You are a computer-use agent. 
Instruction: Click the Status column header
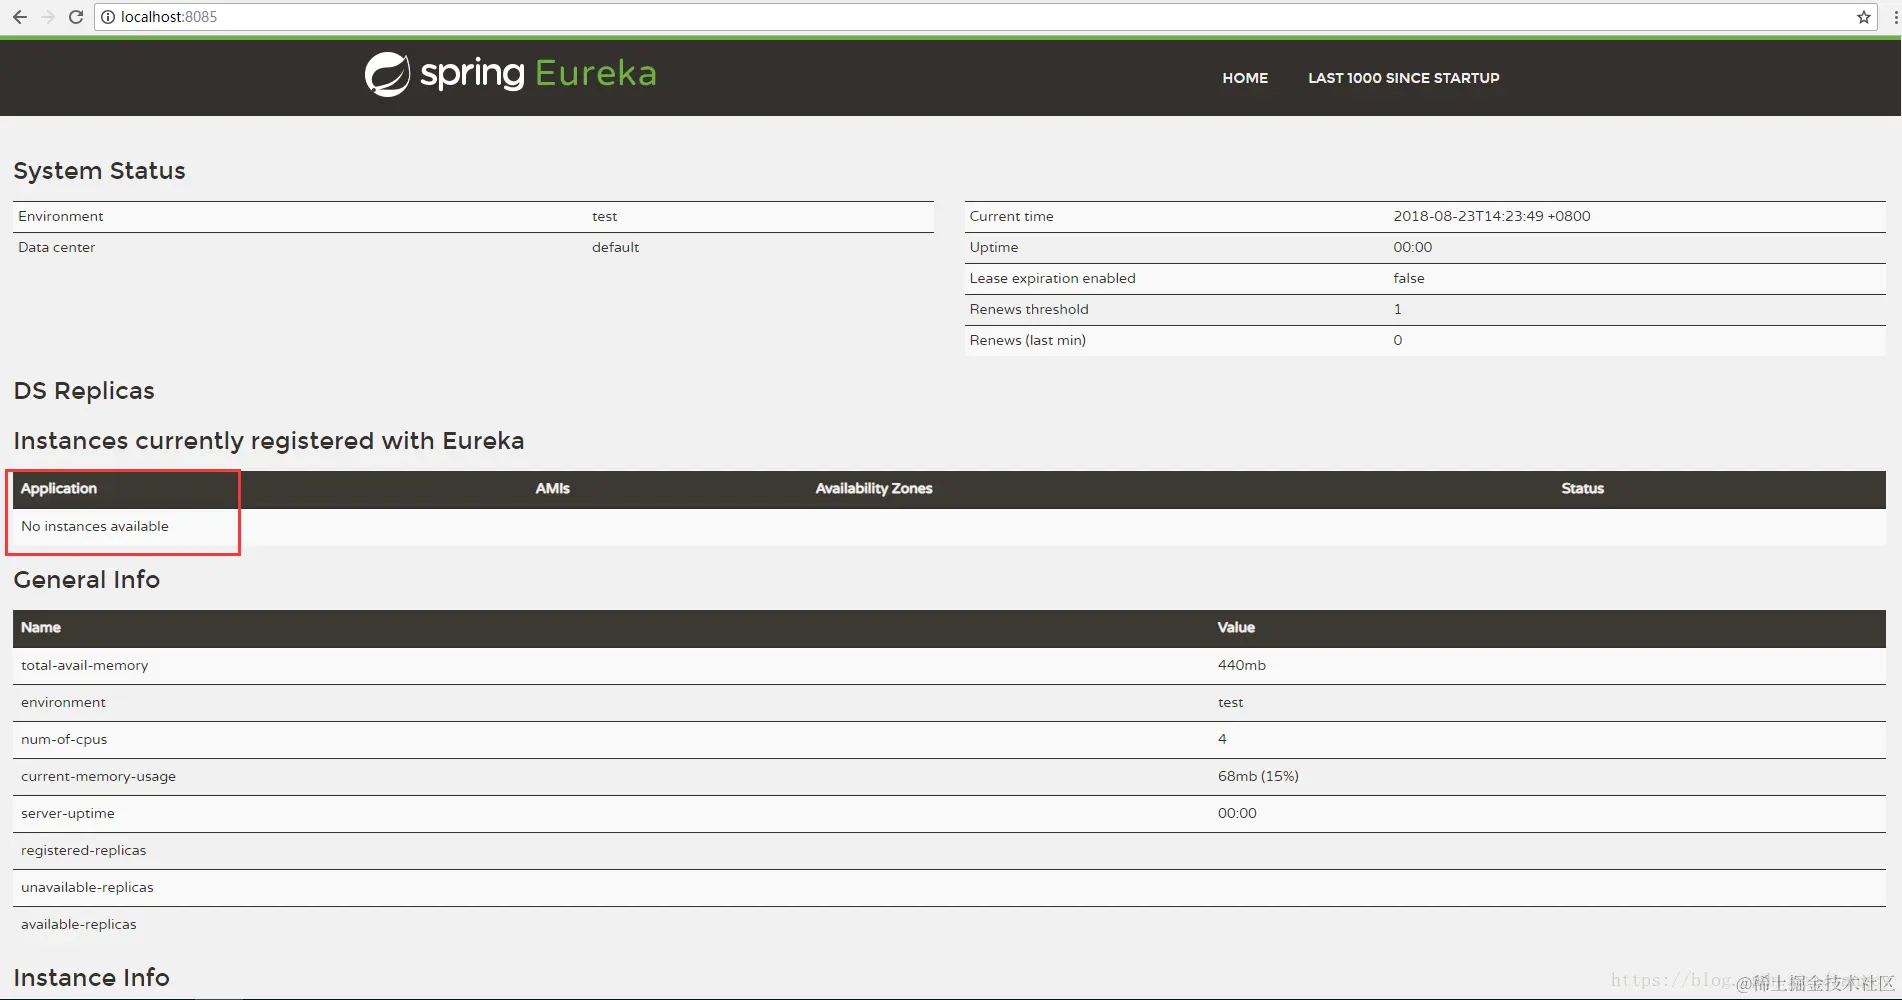coord(1582,488)
